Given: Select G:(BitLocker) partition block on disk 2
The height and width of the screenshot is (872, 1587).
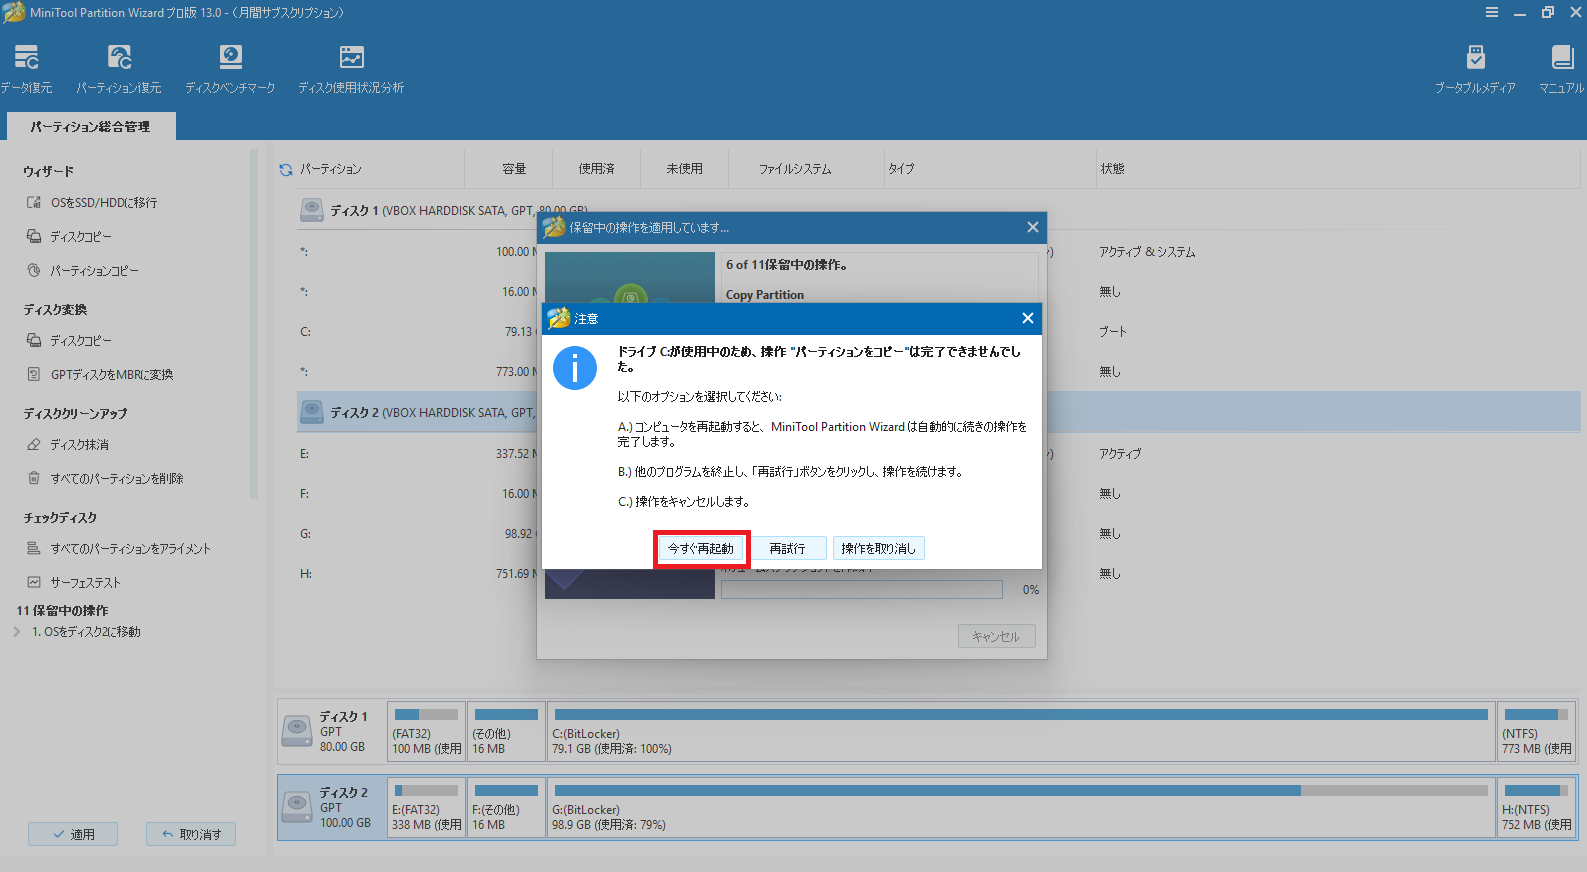Looking at the screenshot, I should pos(1020,807).
